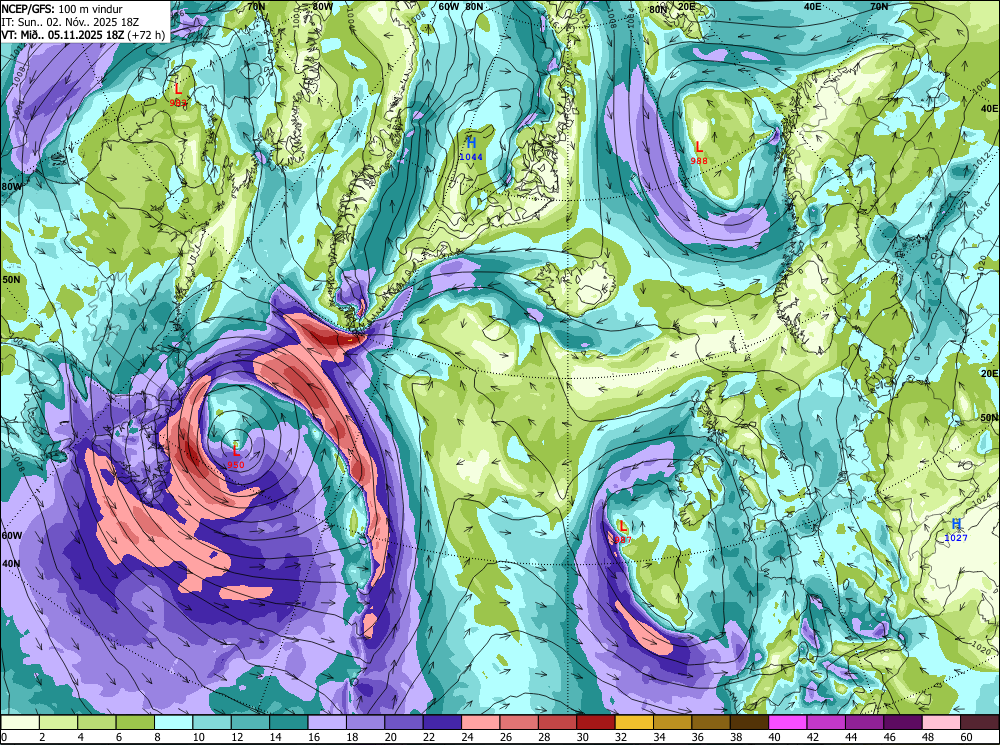The width and height of the screenshot is (1000, 745).
Task: Click the 36–38 brown legend swatch
Action: pyautogui.click(x=710, y=722)
